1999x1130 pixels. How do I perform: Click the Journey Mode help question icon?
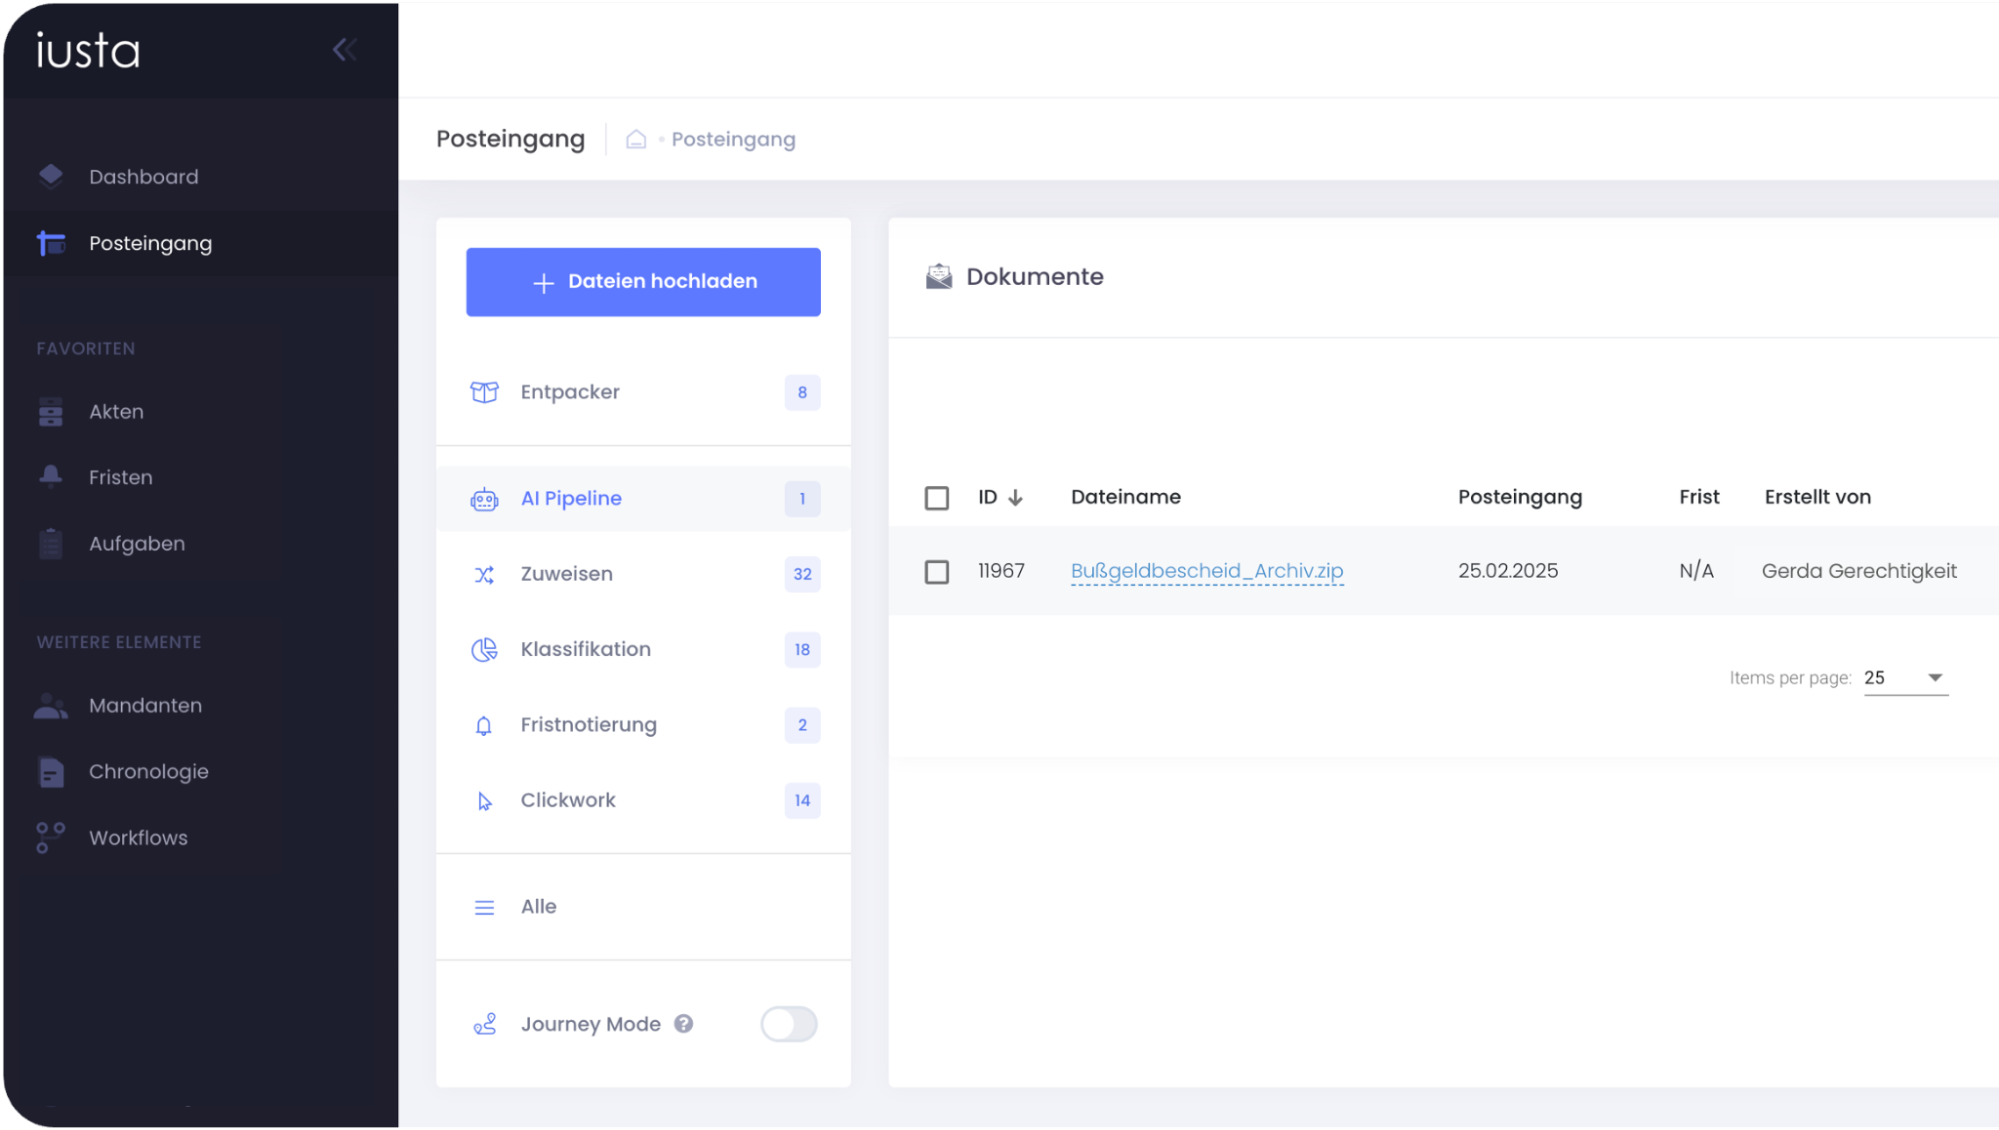coord(683,1024)
